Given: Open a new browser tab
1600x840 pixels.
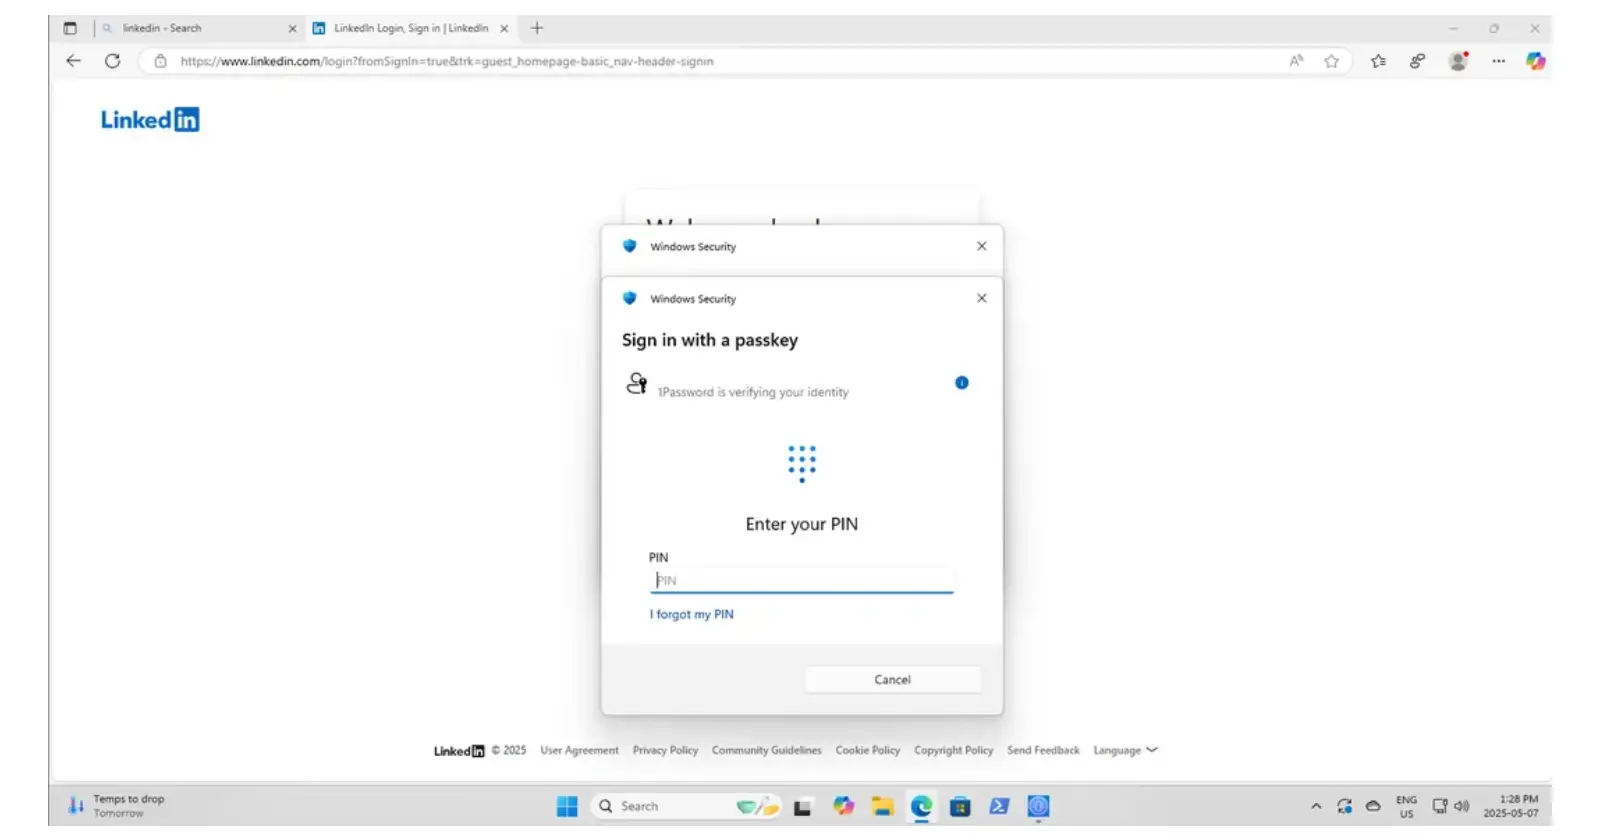Looking at the screenshot, I should click(537, 28).
